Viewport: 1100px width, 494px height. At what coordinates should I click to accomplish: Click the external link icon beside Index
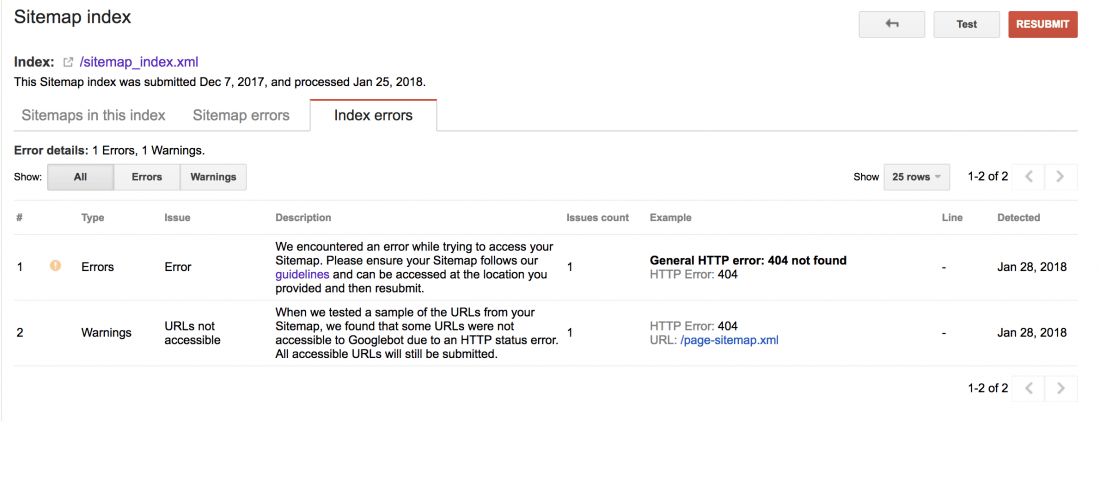[68, 62]
